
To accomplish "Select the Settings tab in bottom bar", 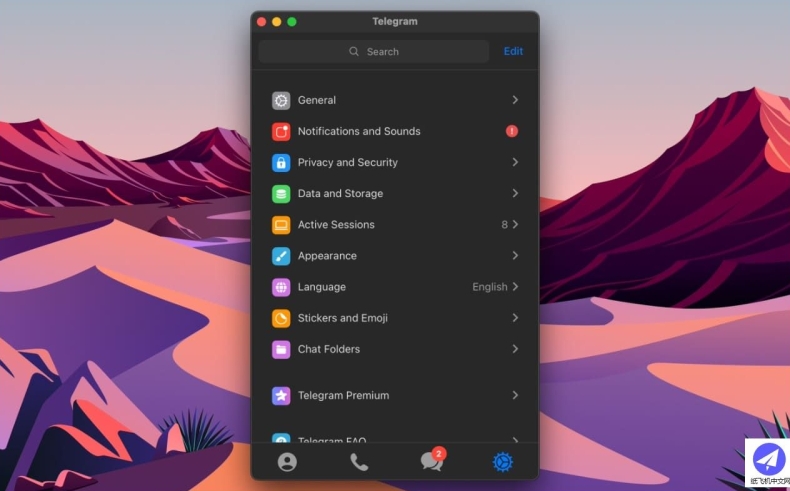I will 502,462.
